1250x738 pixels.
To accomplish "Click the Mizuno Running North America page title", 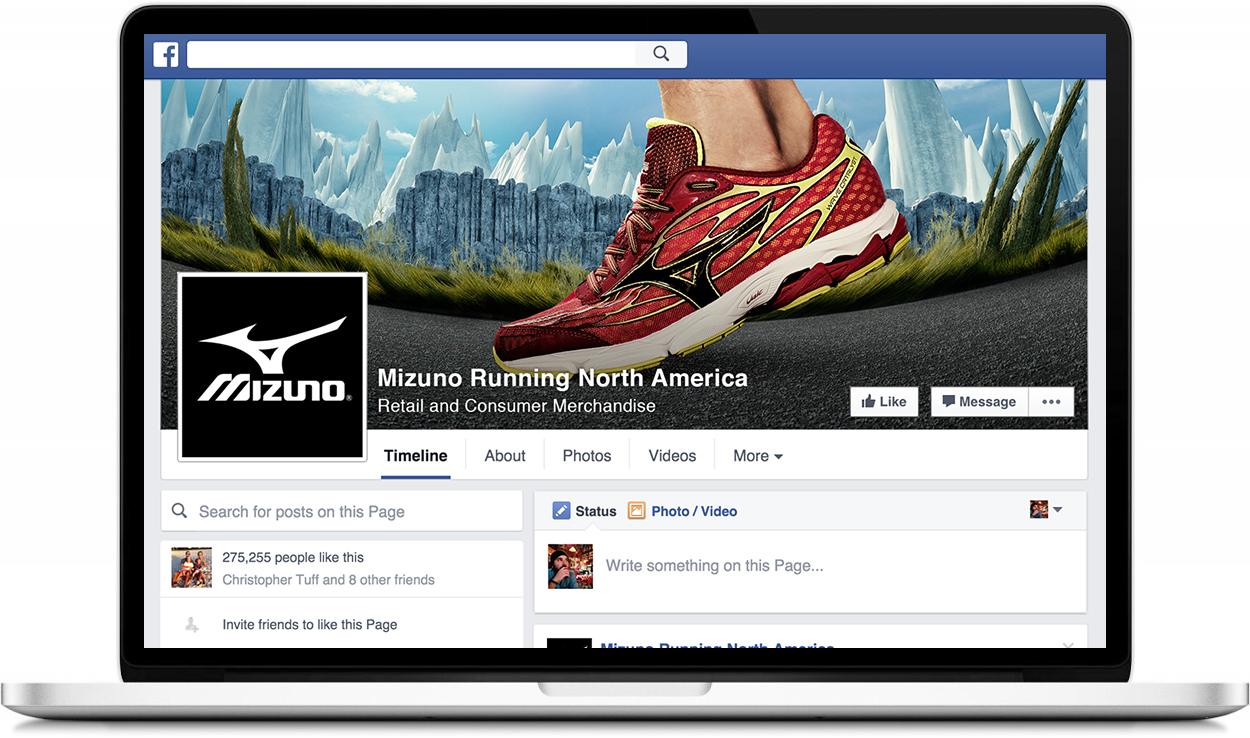I will [563, 378].
